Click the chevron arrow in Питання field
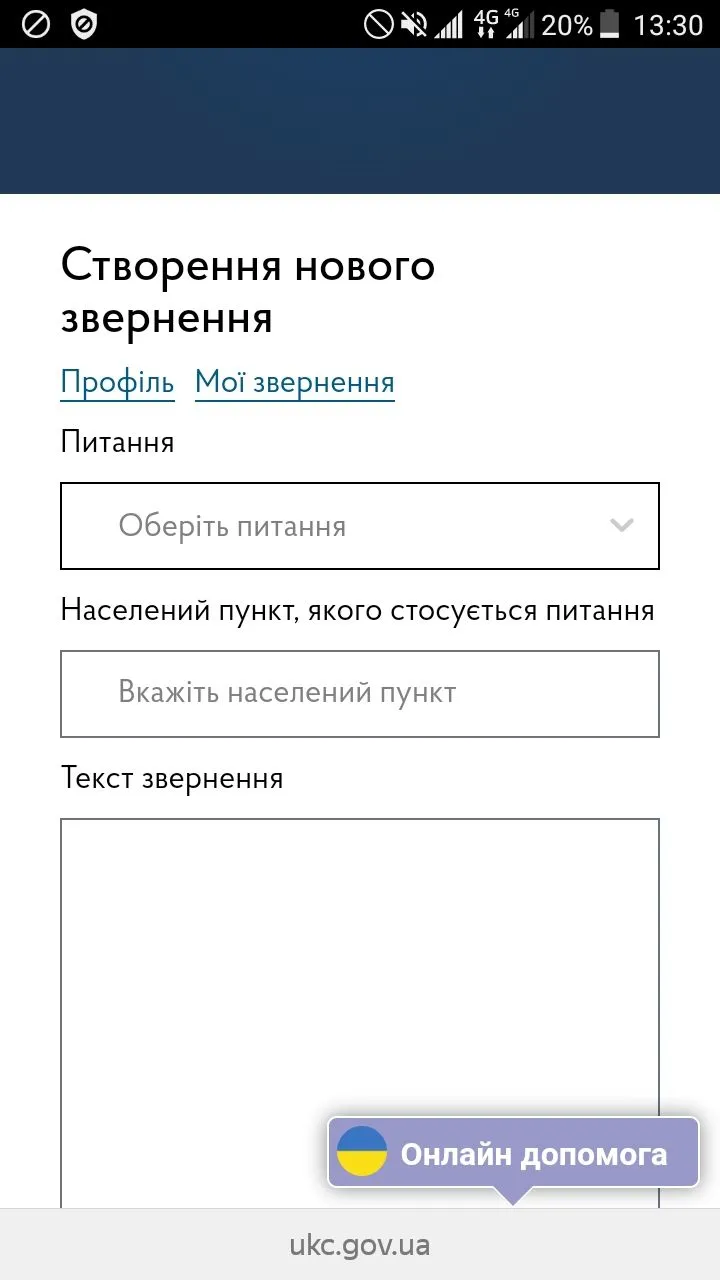720x1280 pixels. [622, 526]
